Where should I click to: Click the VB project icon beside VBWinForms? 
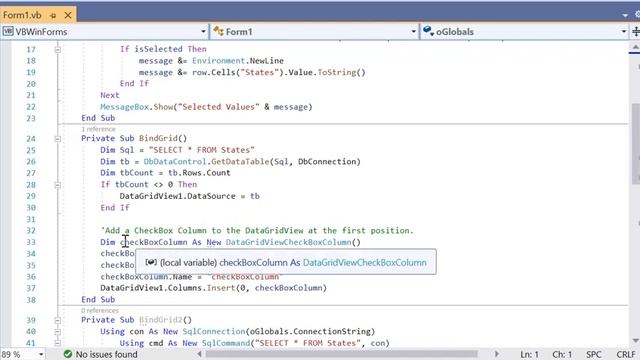point(8,31)
